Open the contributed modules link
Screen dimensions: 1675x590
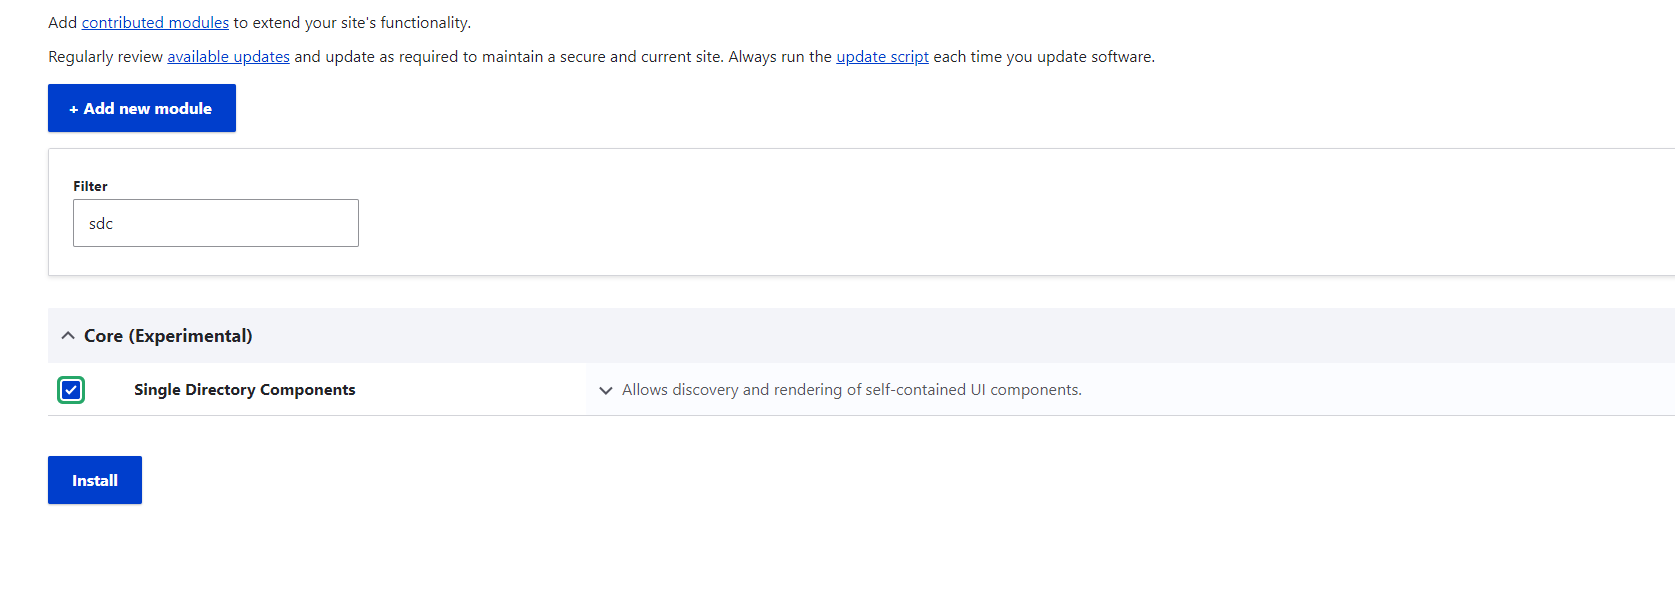click(155, 22)
